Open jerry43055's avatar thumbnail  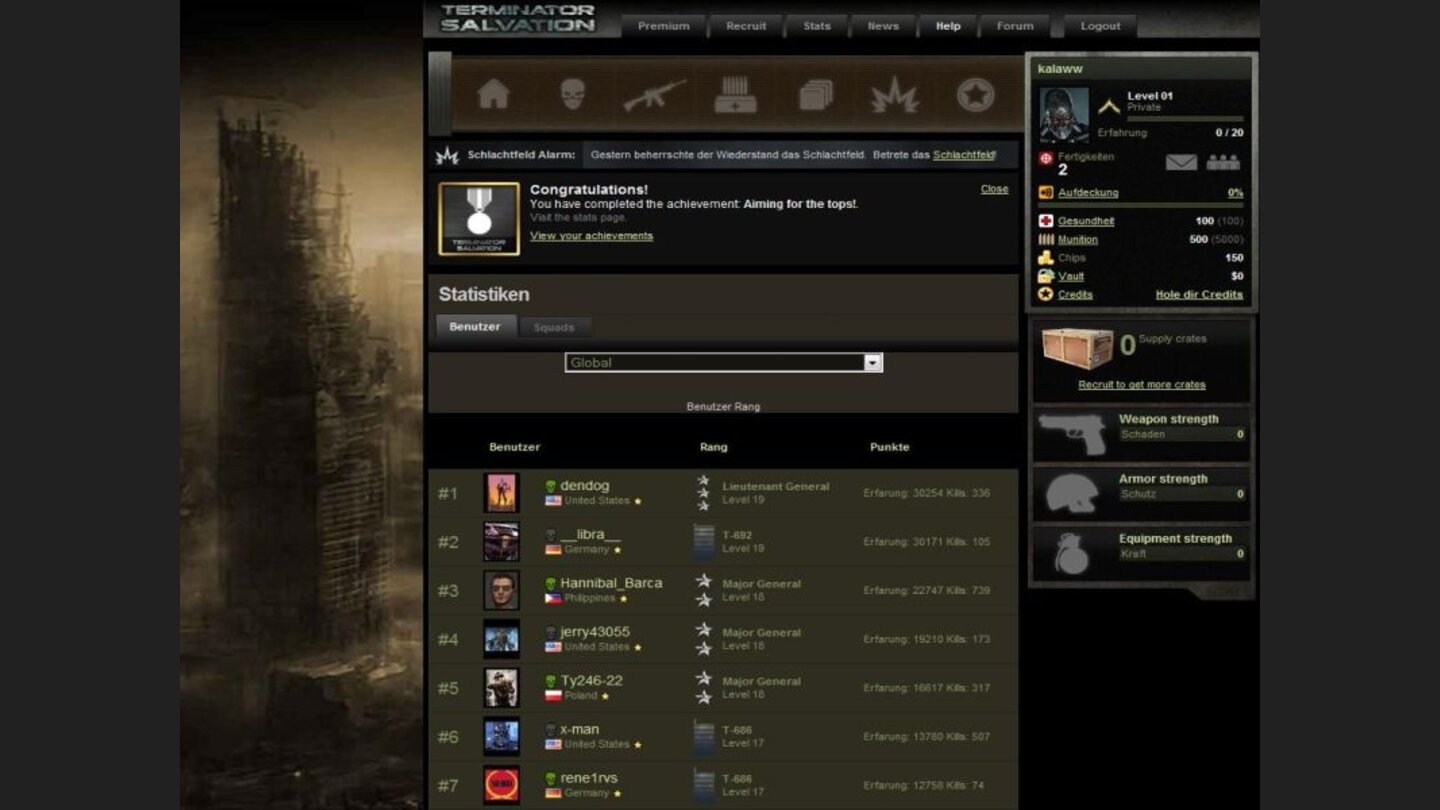(501, 639)
